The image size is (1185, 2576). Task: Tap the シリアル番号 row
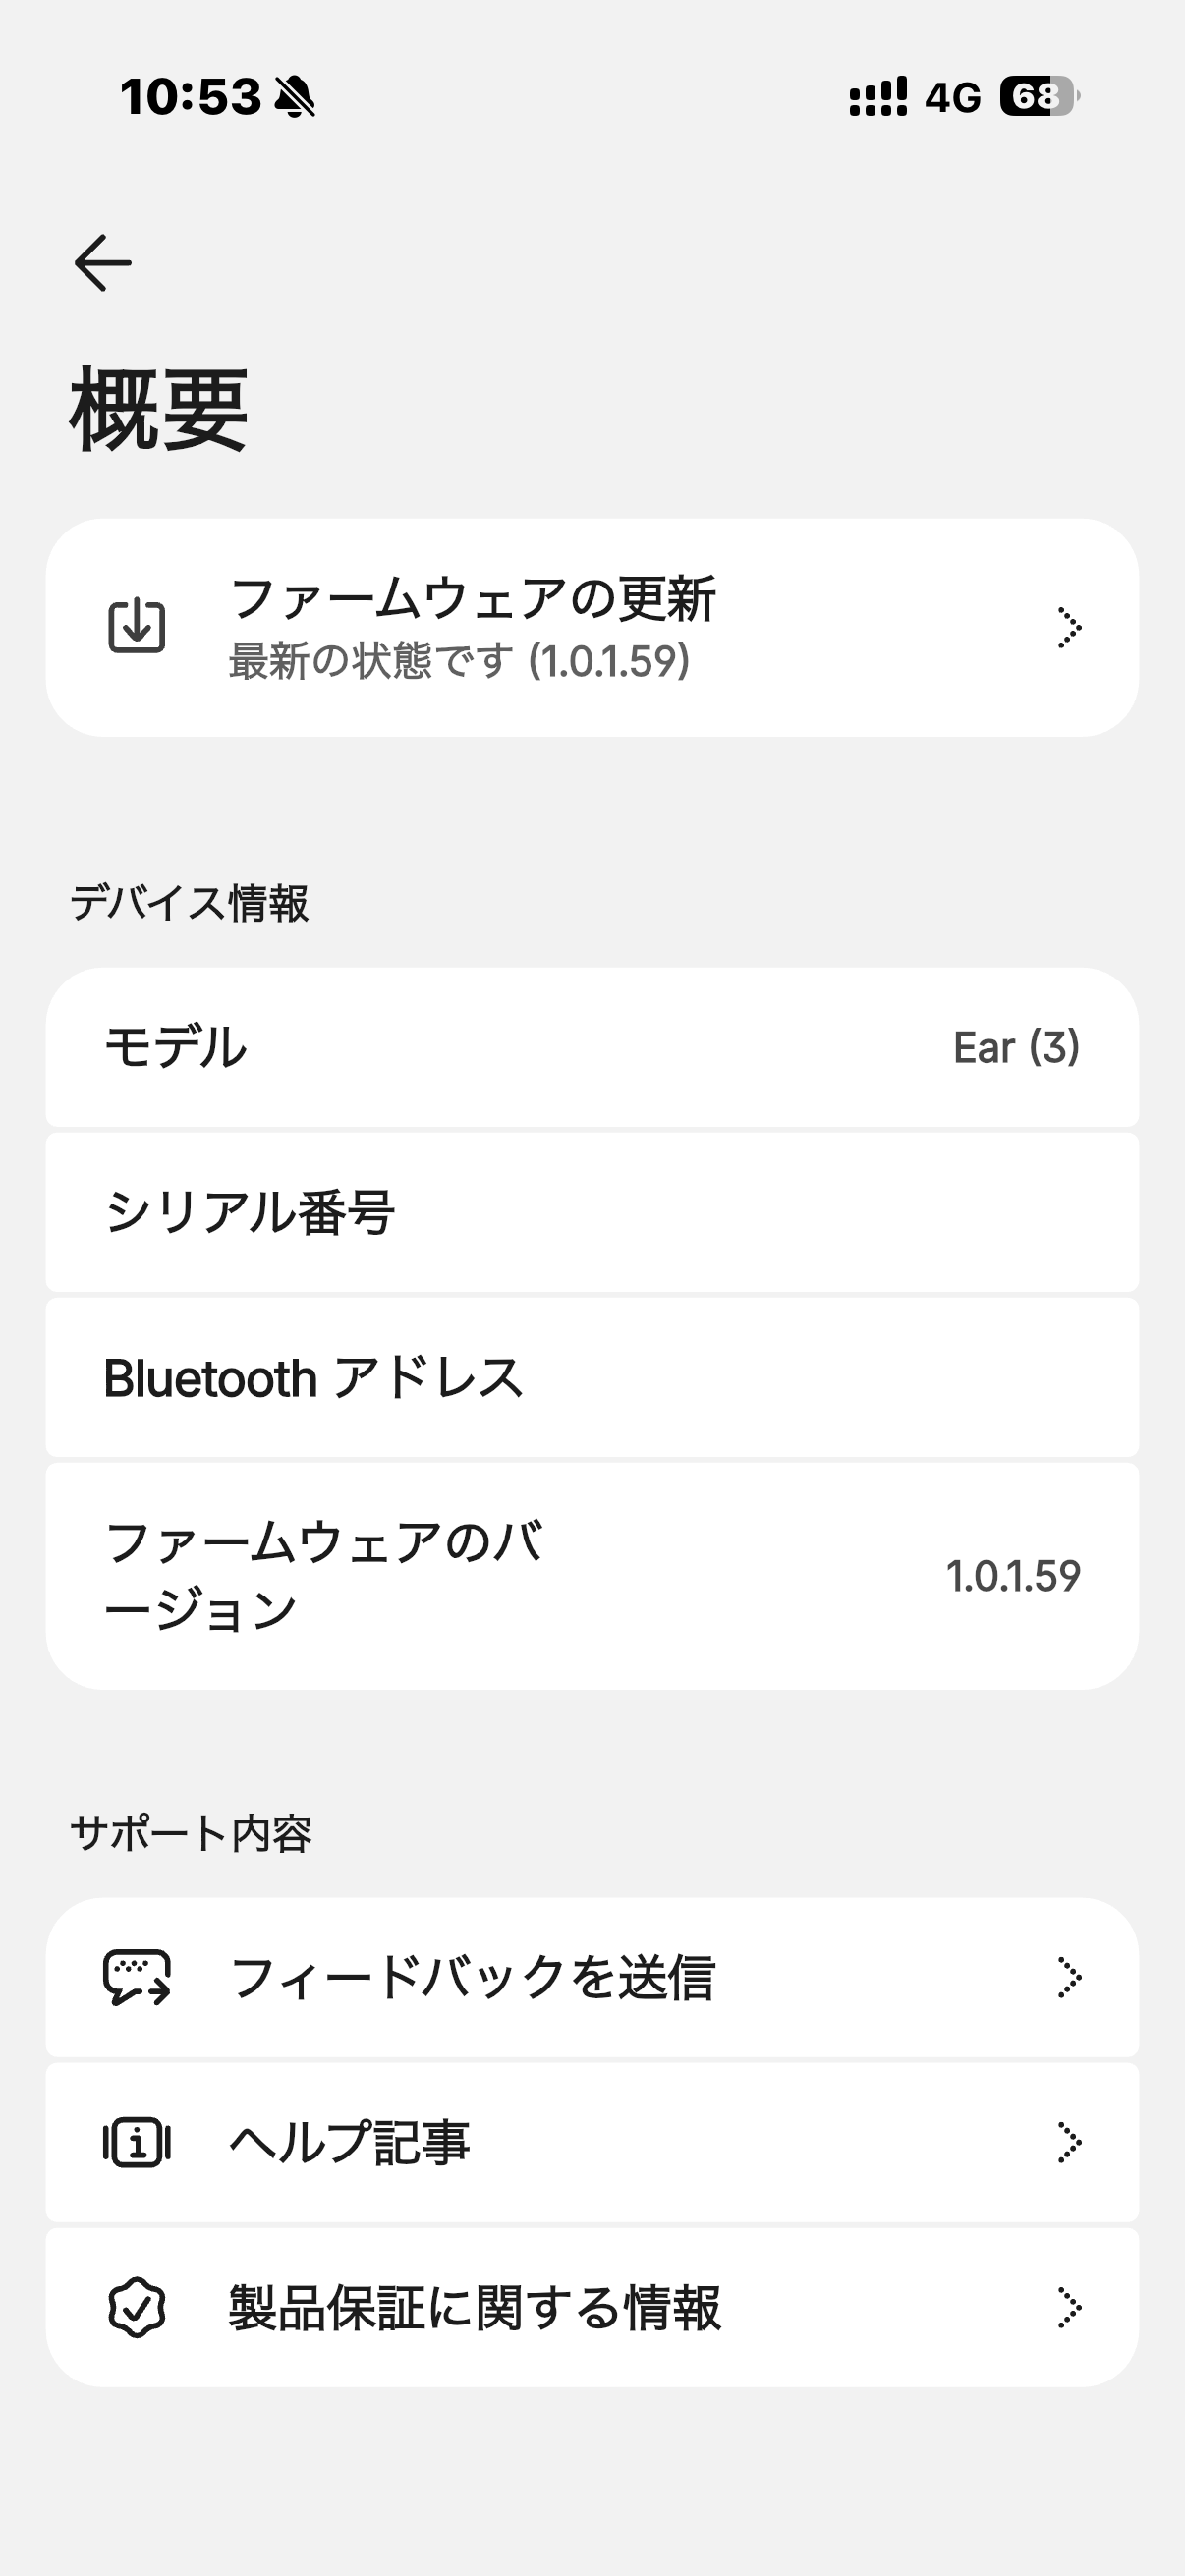pos(592,1212)
